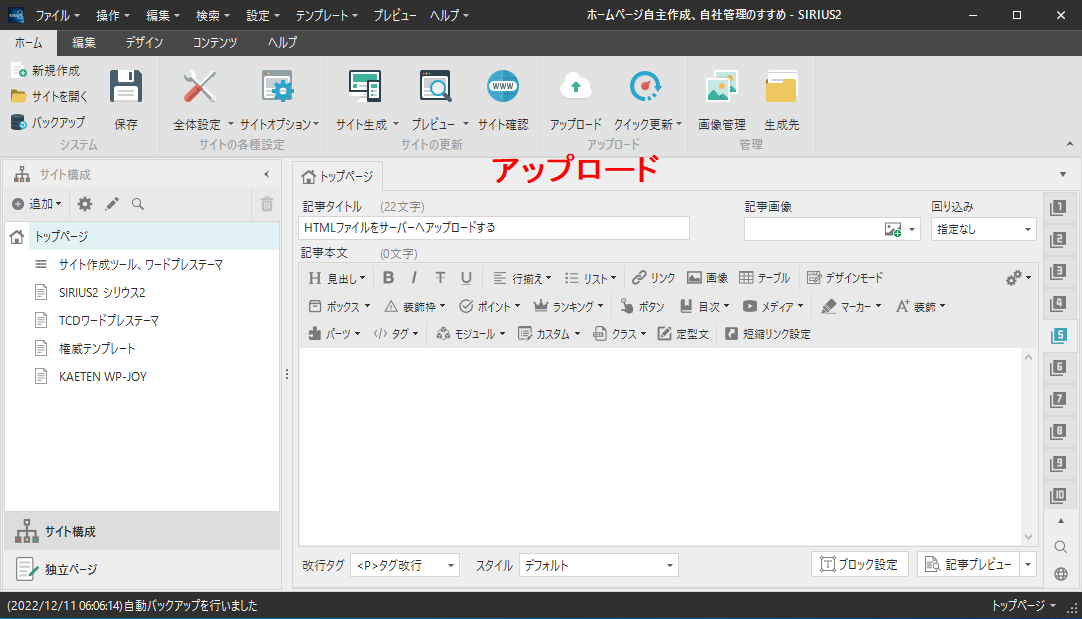Select SIRIUS2 シリウス2 page in the tree

pos(102,293)
